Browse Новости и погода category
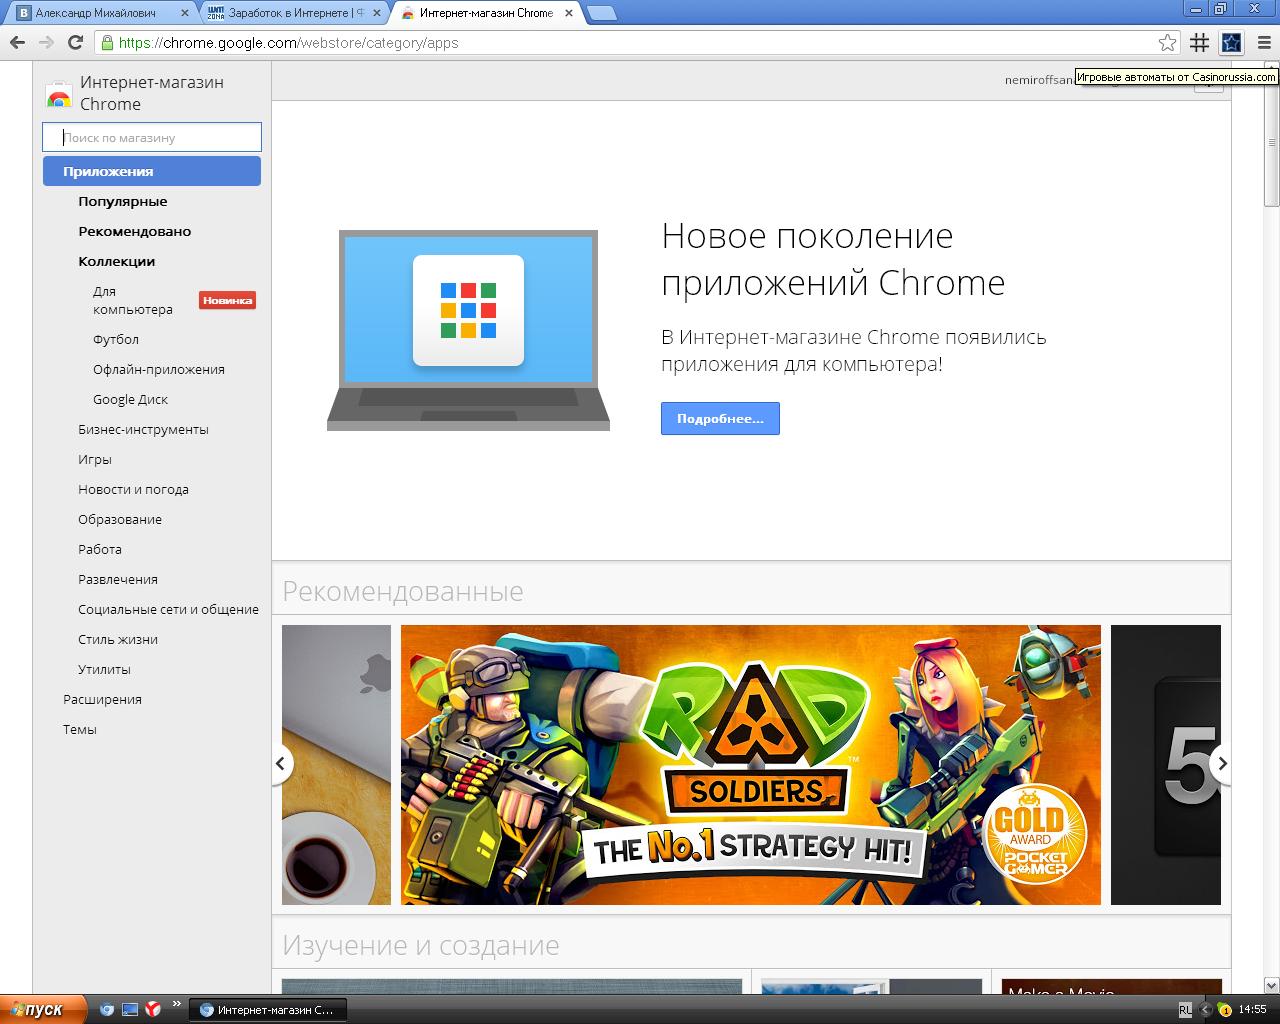1280x1024 pixels. click(133, 489)
